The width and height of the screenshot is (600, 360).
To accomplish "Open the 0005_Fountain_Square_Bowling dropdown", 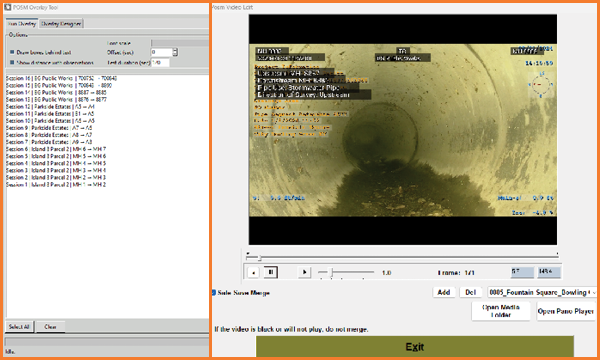I will coord(542,292).
